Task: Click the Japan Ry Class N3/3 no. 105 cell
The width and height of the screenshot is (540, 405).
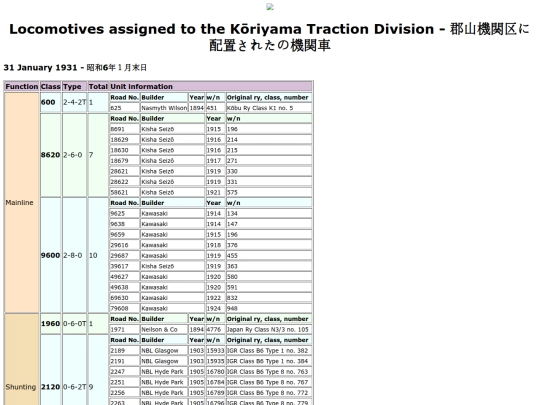Action: 269,329
